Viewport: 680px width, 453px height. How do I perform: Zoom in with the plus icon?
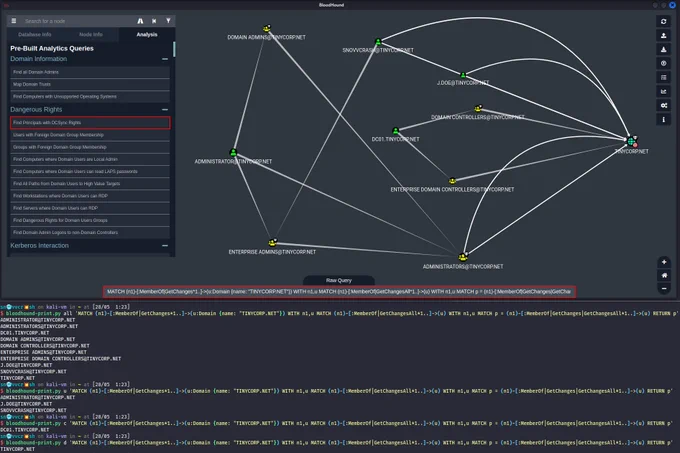[x=664, y=262]
